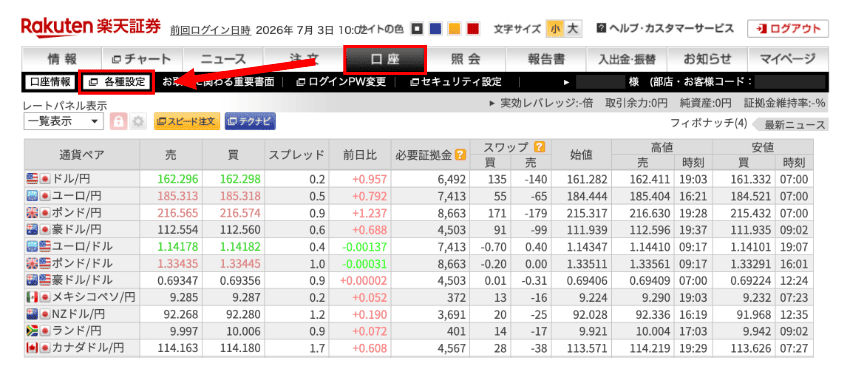Open the 口座 tab
This screenshot has width=850, height=372.
[385, 59]
